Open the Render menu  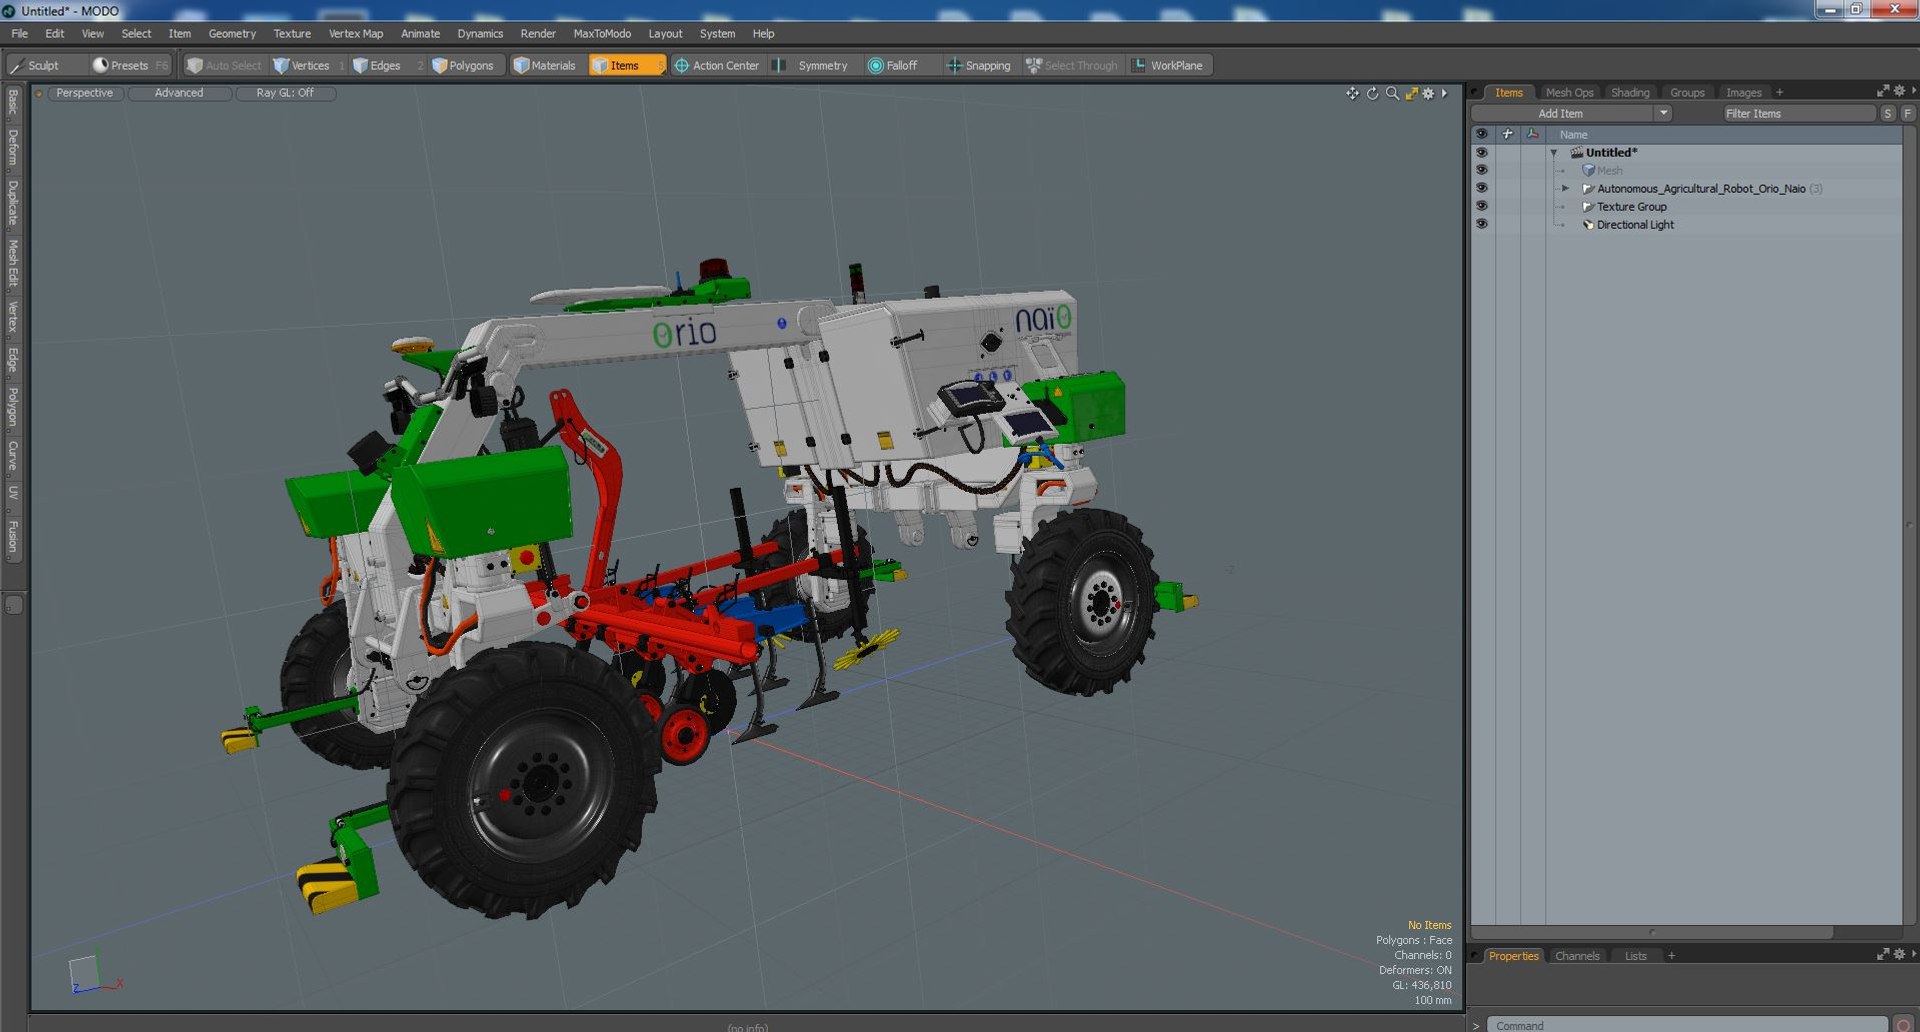(x=538, y=33)
